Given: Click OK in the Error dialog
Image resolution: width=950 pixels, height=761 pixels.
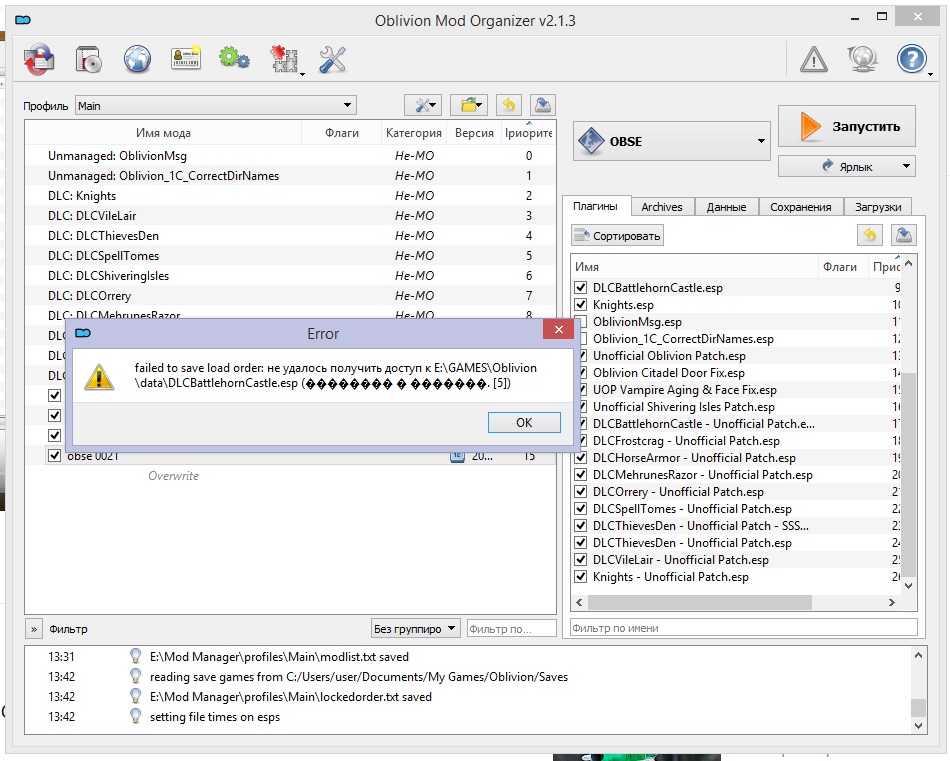Looking at the screenshot, I should click(524, 422).
